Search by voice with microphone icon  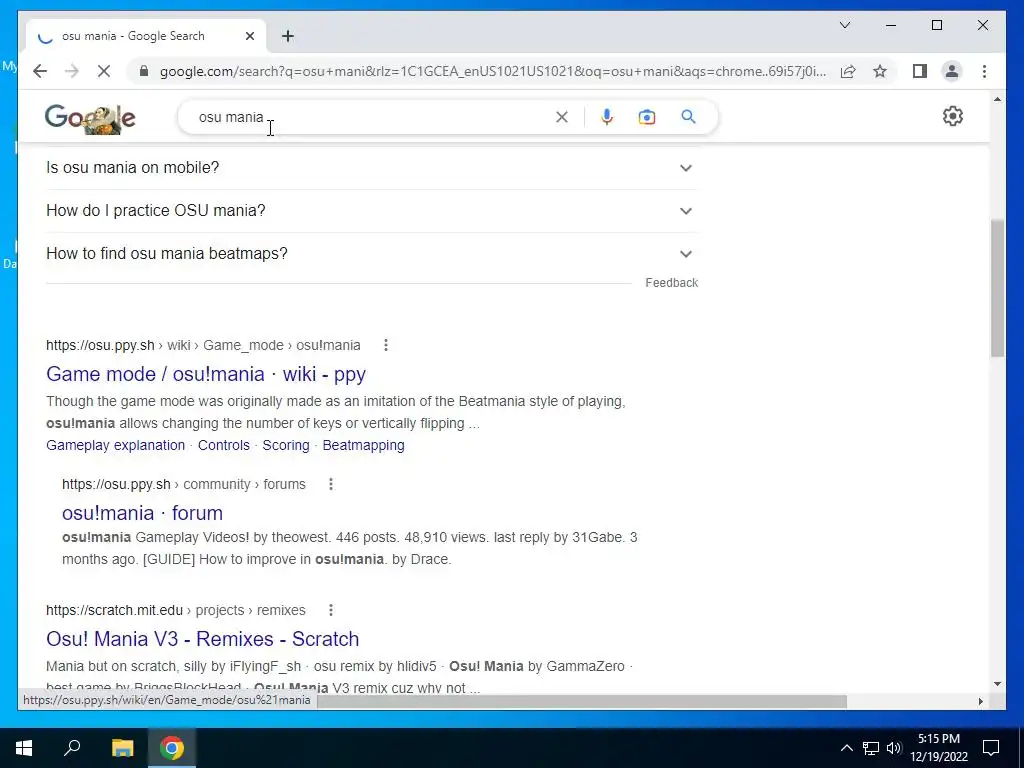tap(607, 117)
